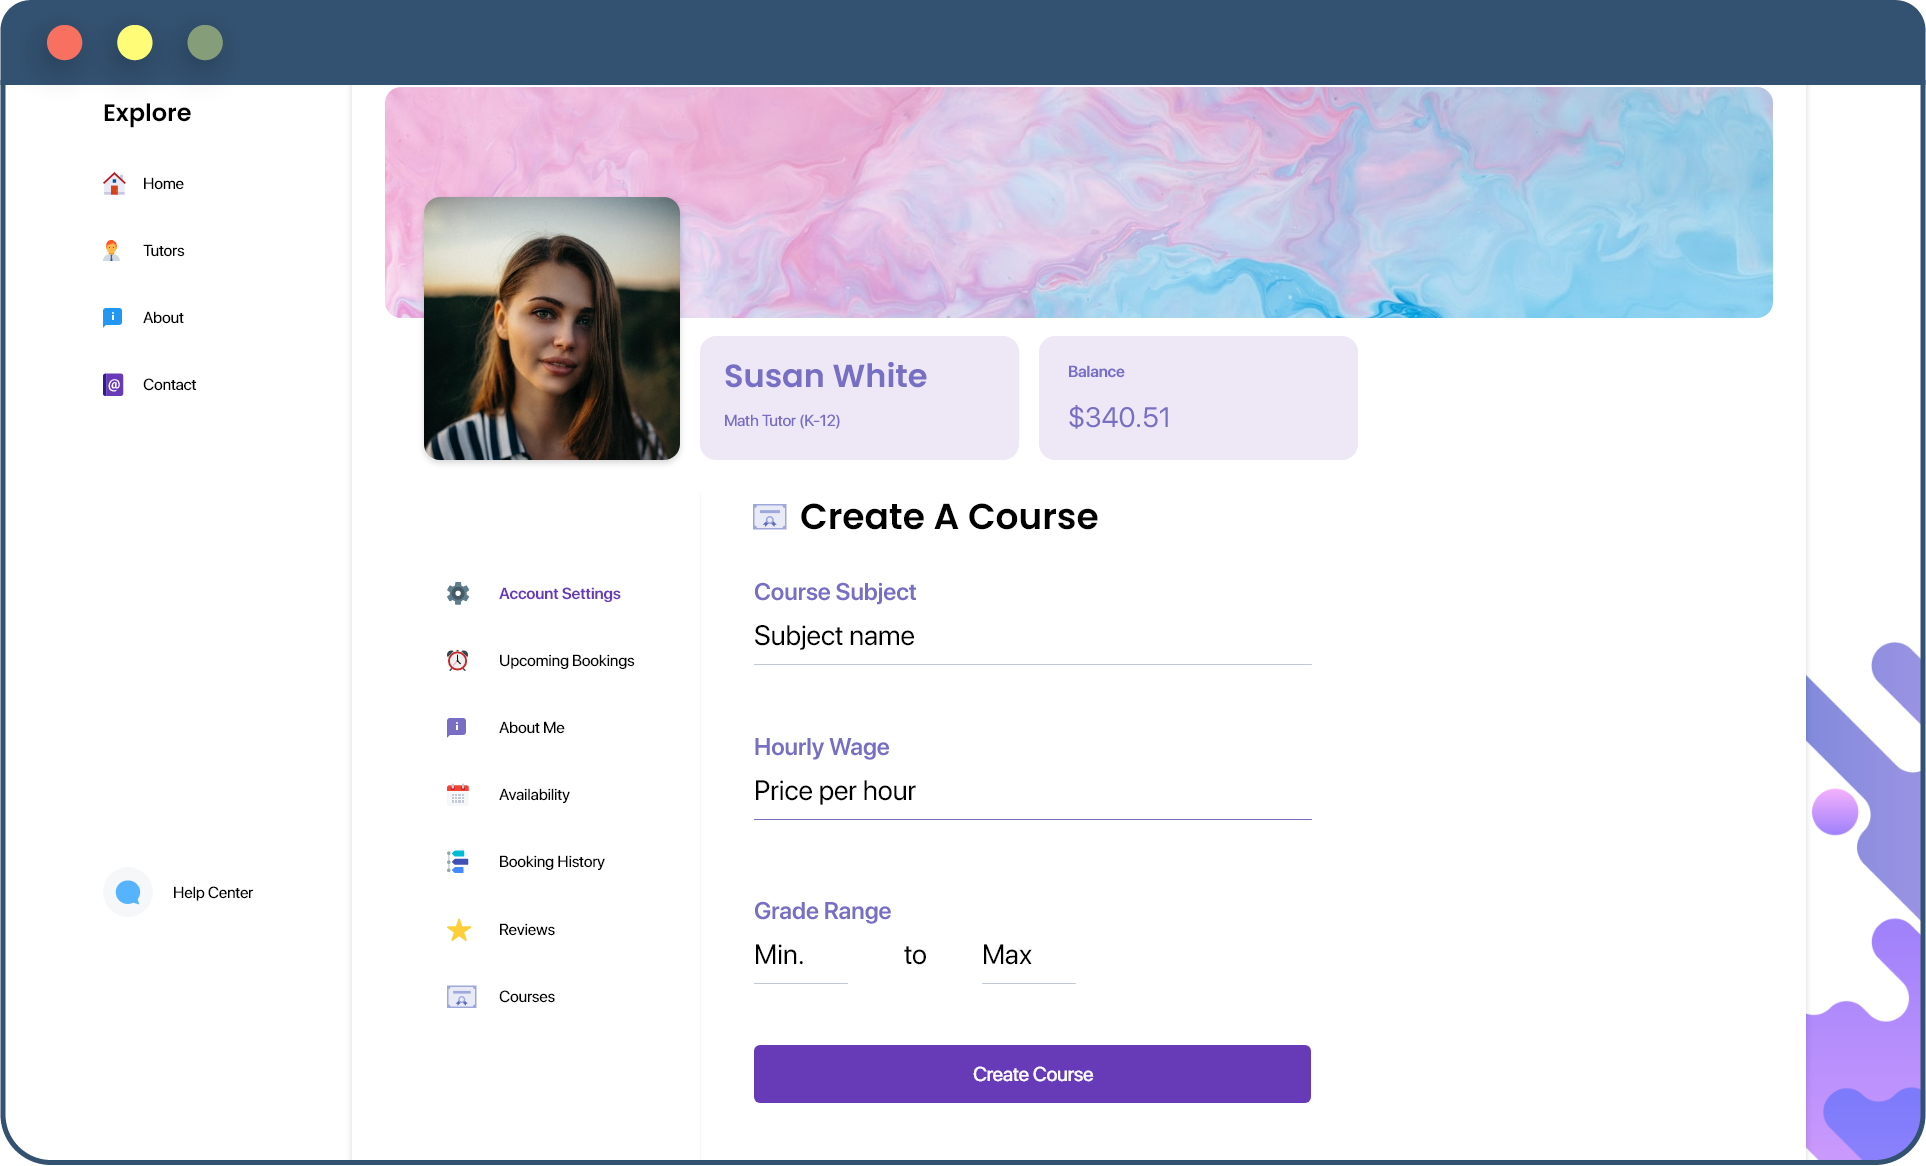Click the Price per hour input field

tap(1032, 789)
